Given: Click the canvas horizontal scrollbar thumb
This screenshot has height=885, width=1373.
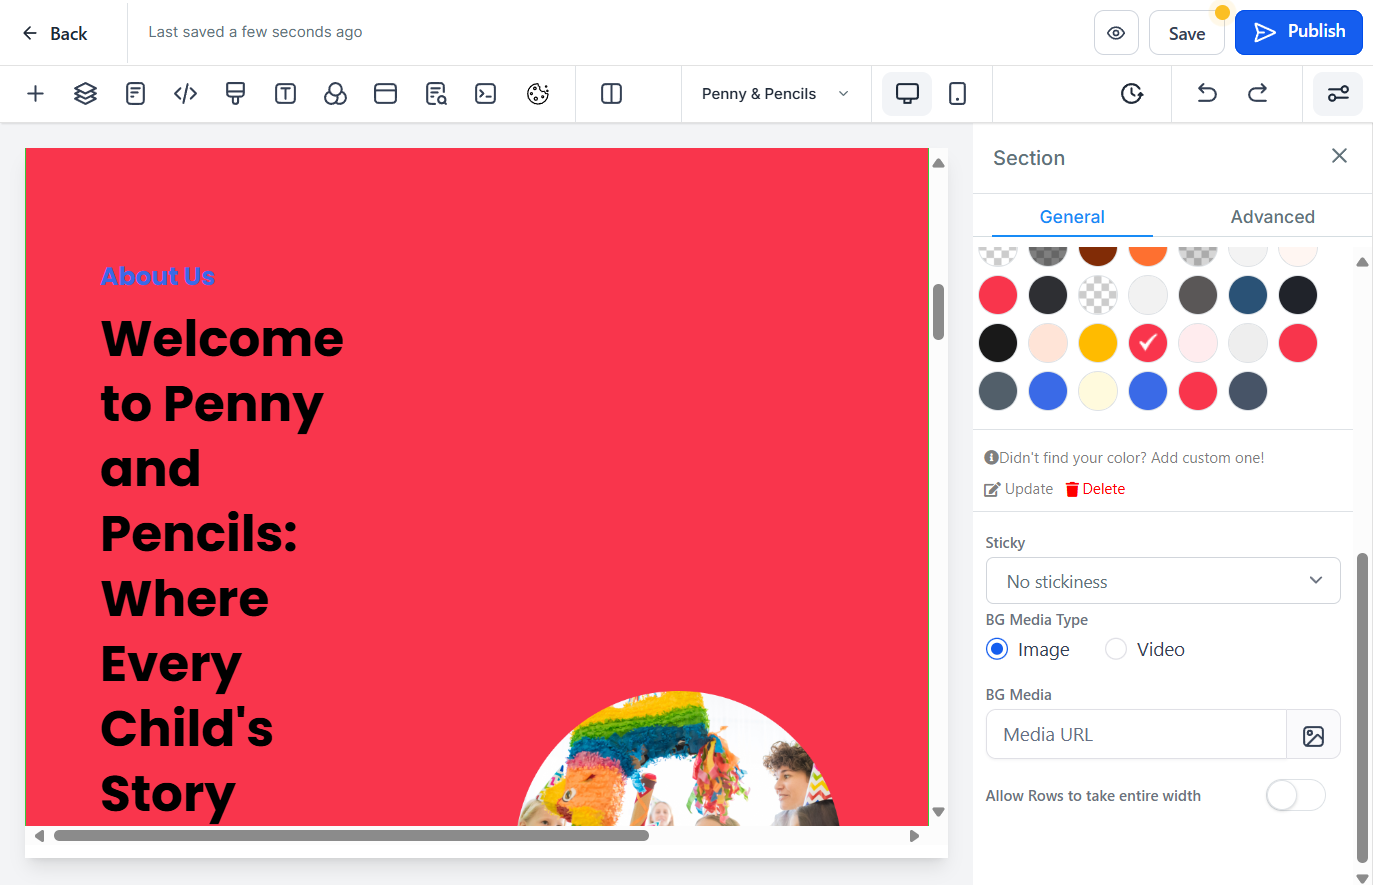Looking at the screenshot, I should click(x=351, y=836).
